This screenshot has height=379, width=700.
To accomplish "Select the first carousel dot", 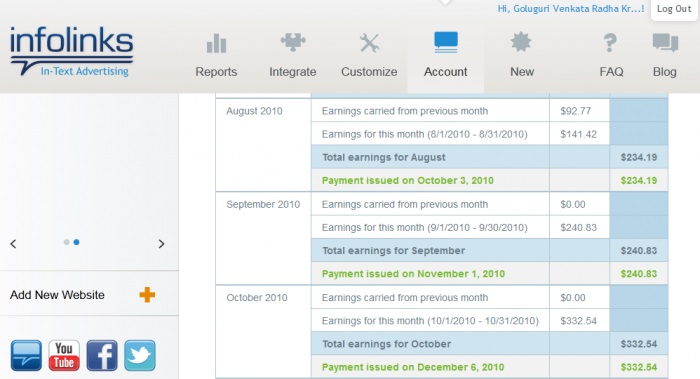I will click(x=67, y=242).
